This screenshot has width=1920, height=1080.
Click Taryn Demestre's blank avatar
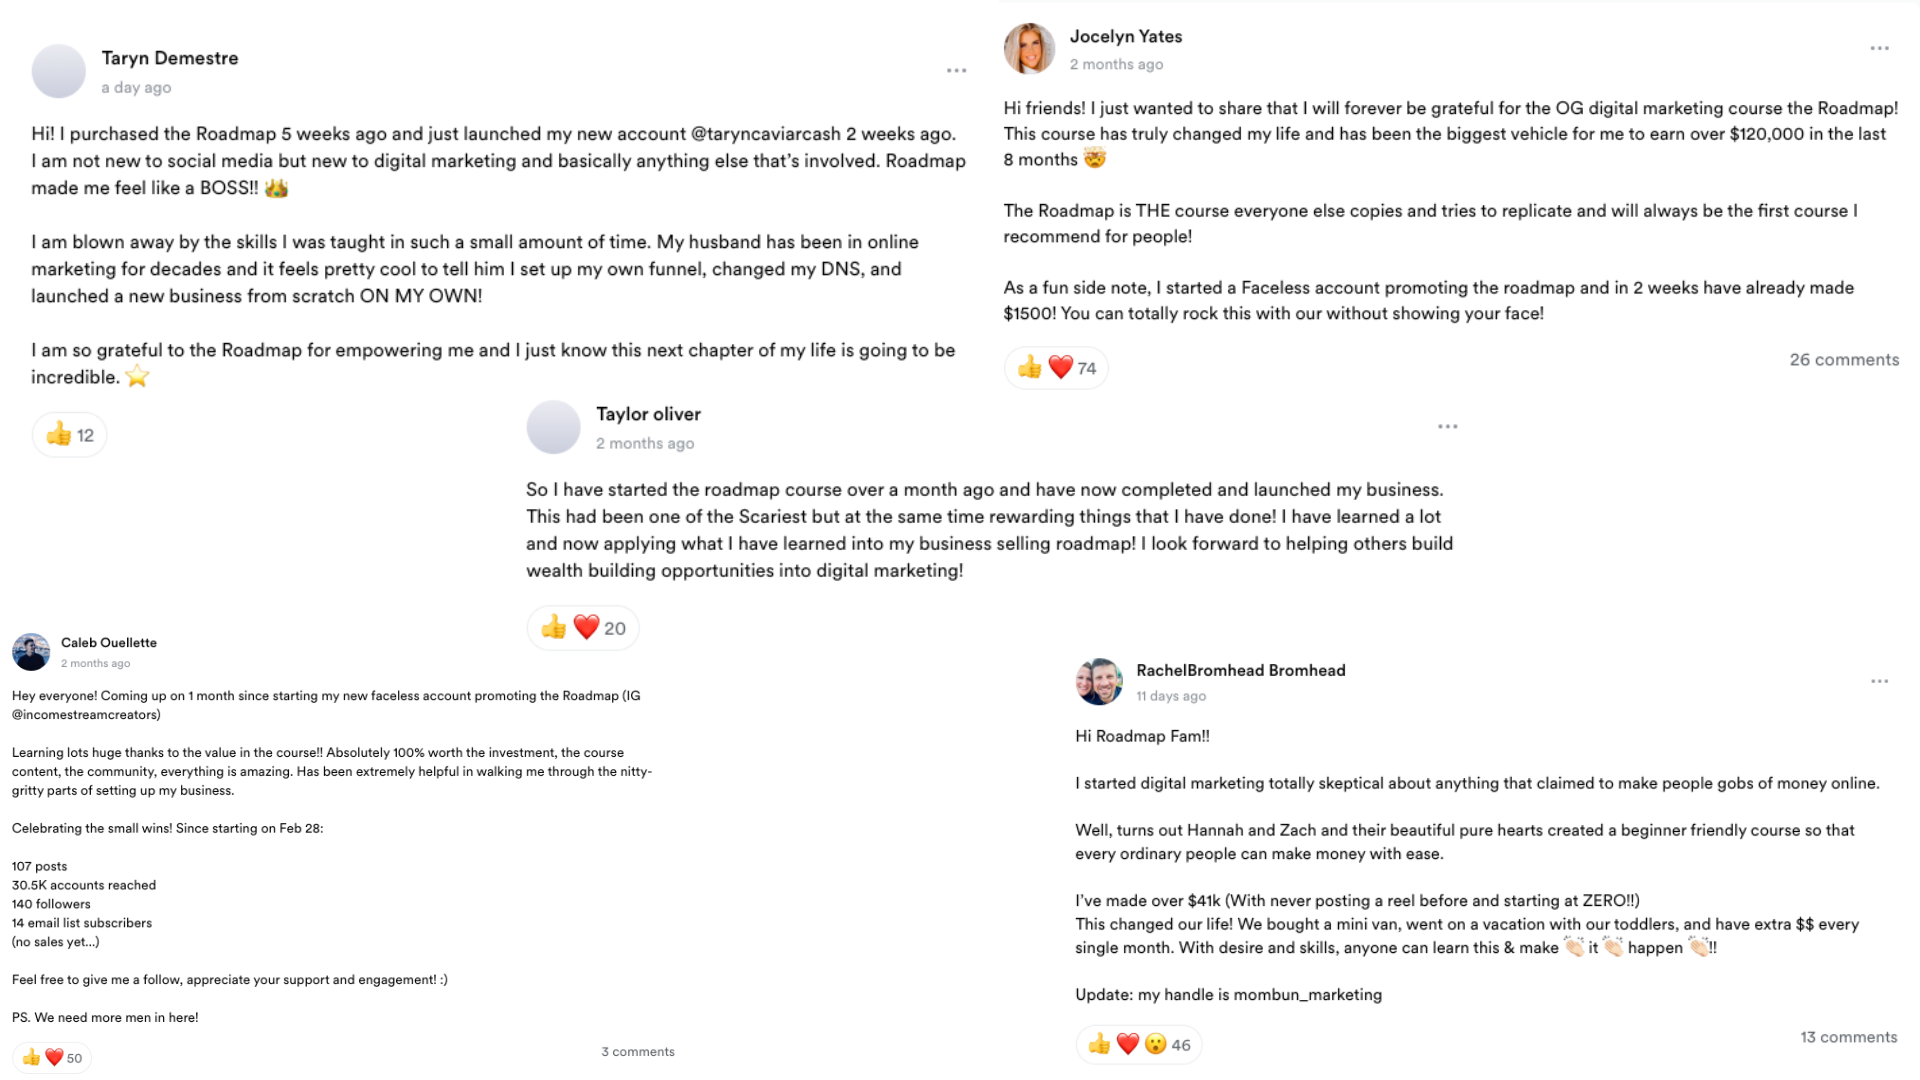[58, 71]
